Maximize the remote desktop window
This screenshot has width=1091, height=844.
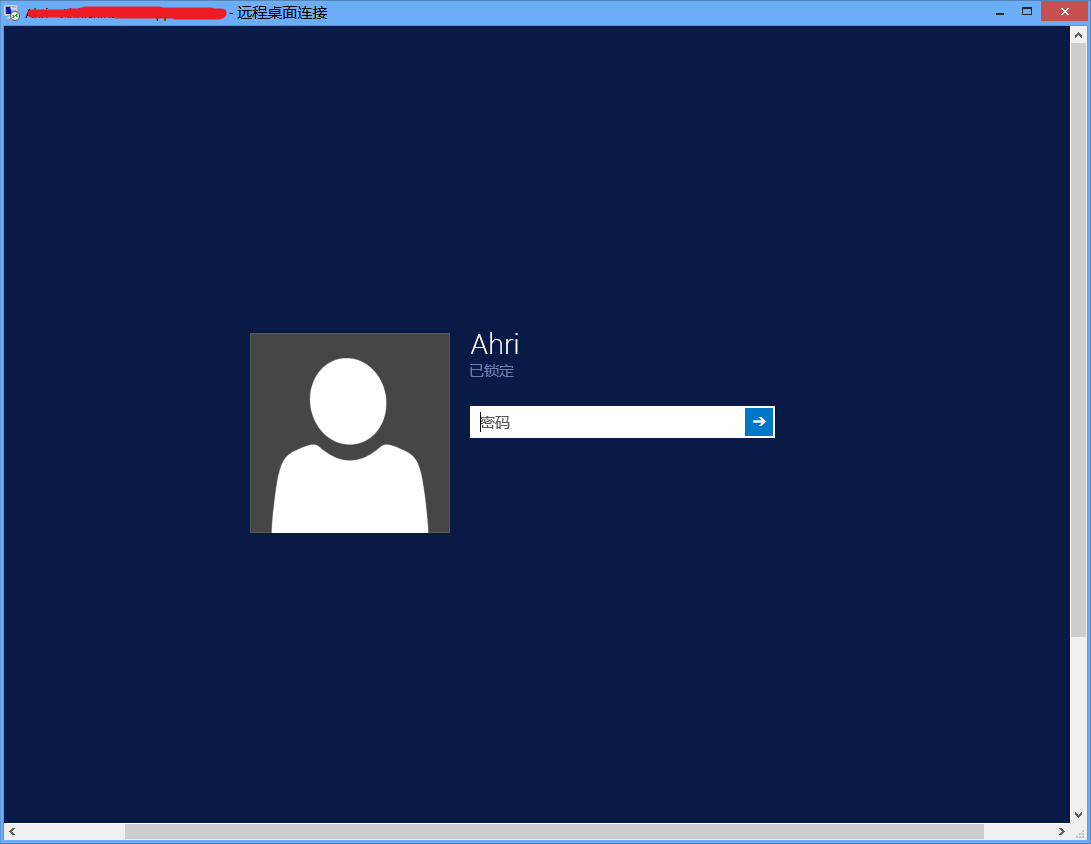pos(1026,12)
